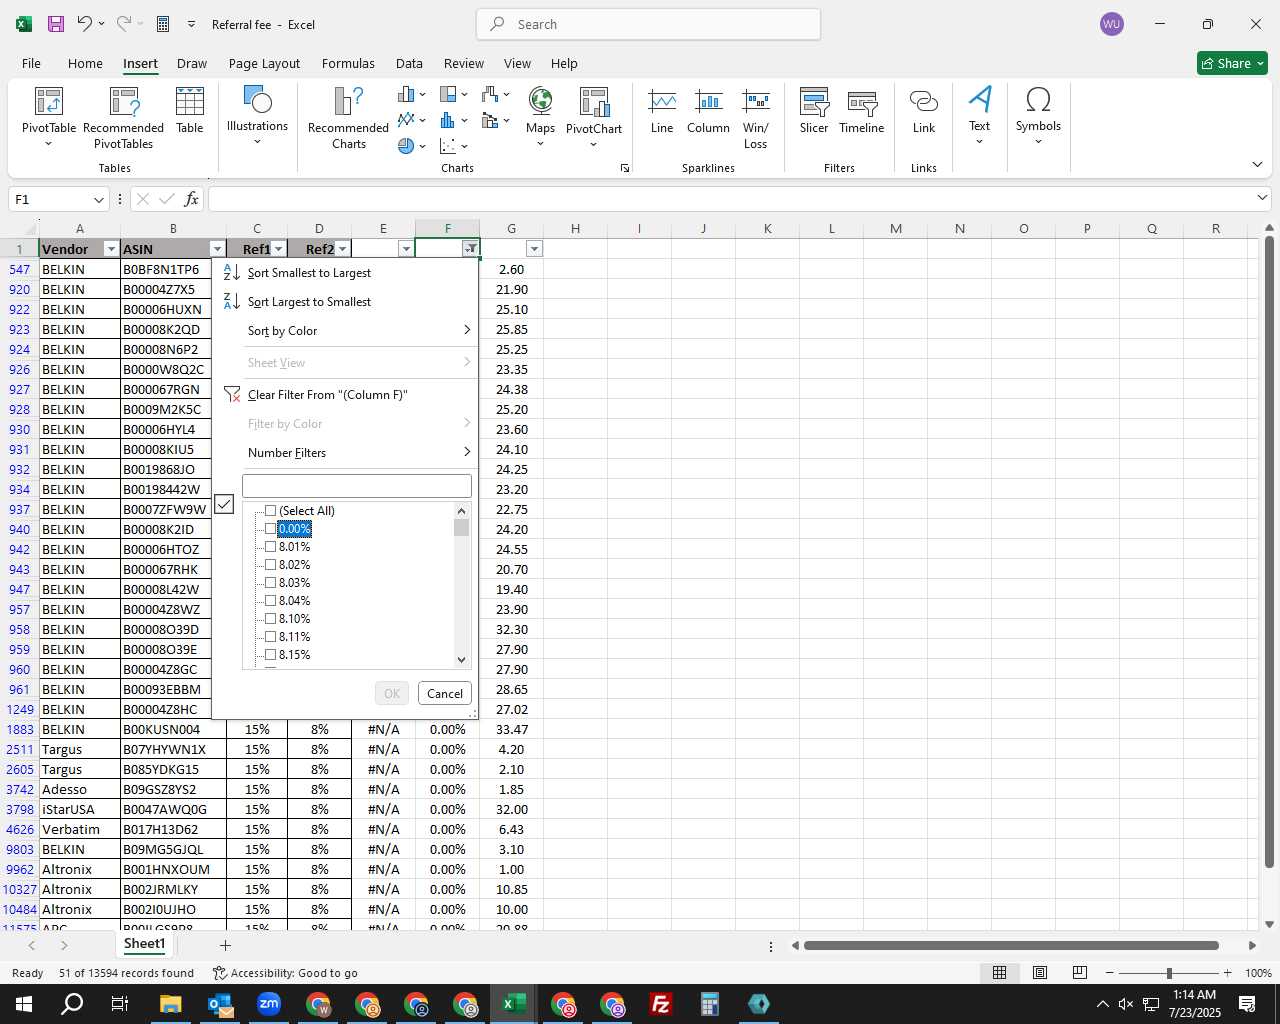Insert a Table from the ribbon
Image resolution: width=1280 pixels, height=1024 pixels.
(190, 110)
